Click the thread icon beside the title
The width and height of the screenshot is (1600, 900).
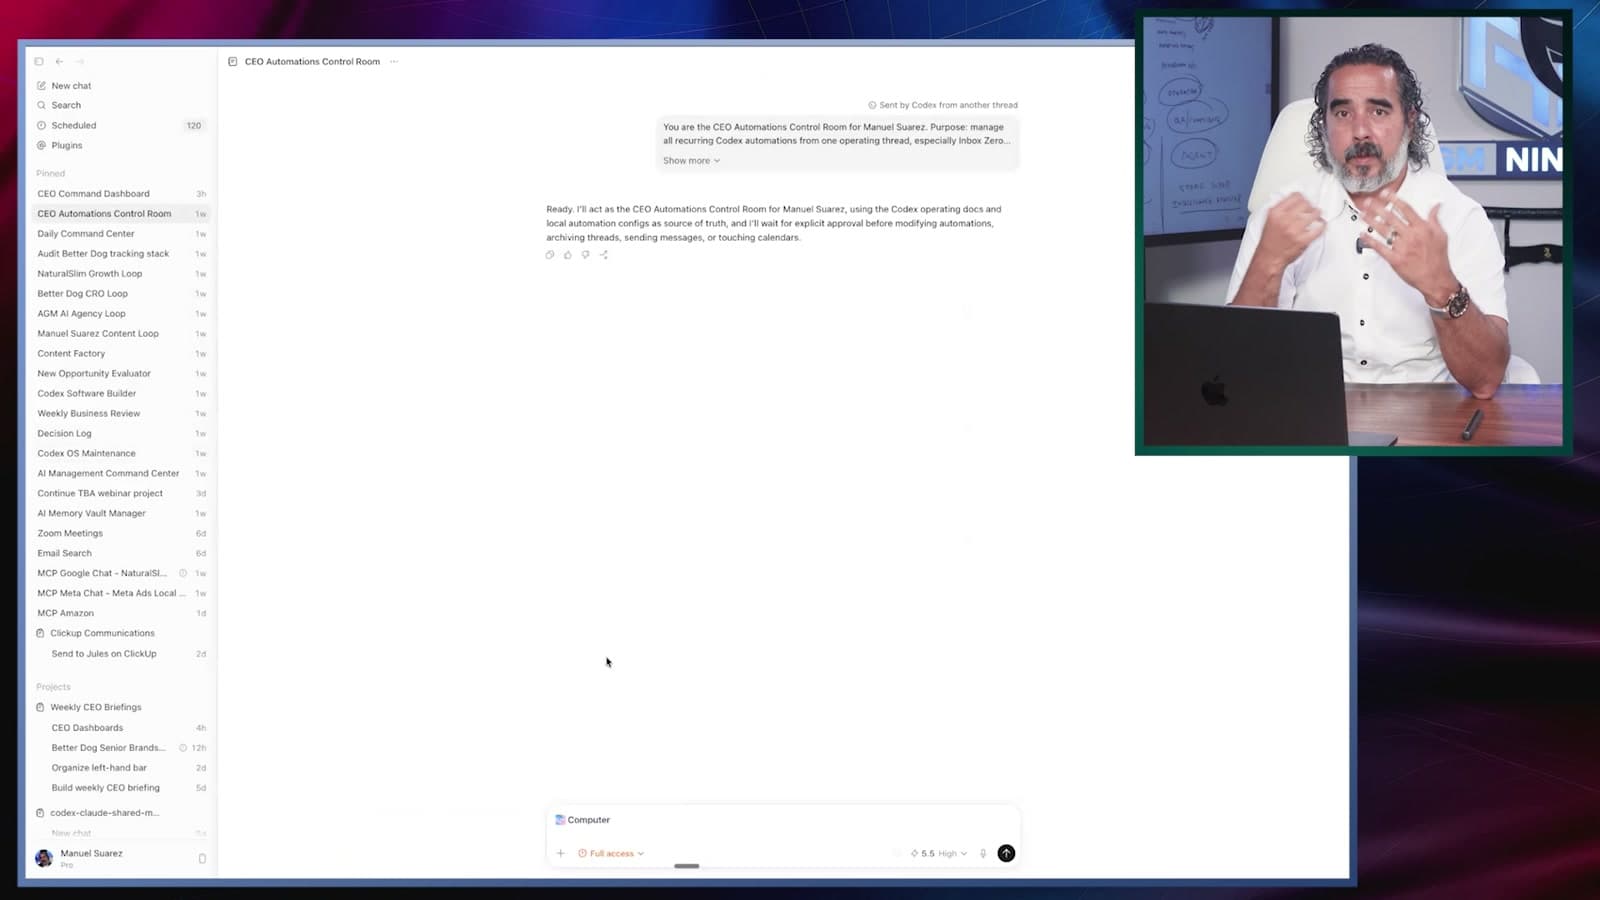click(x=233, y=62)
